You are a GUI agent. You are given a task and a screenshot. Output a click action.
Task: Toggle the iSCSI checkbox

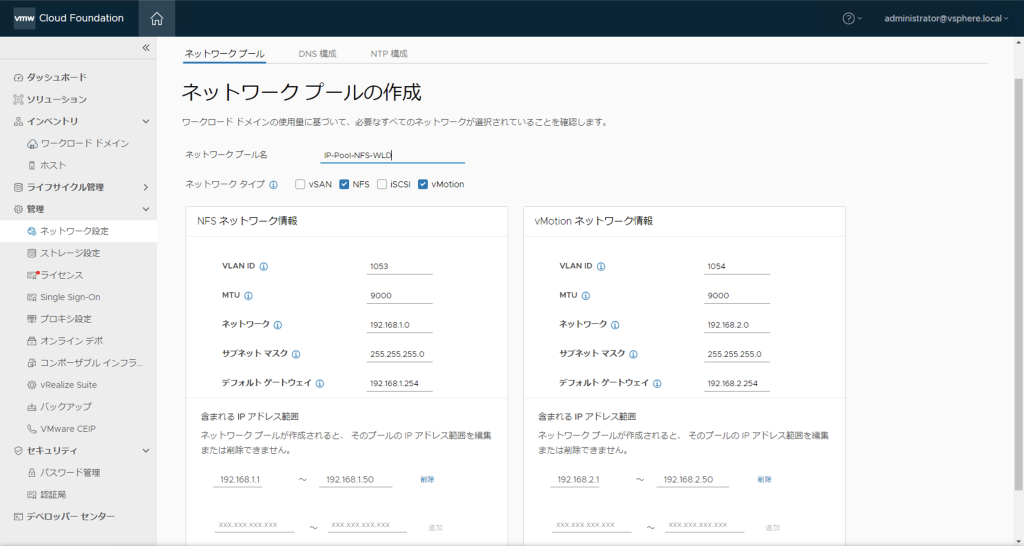click(x=382, y=184)
